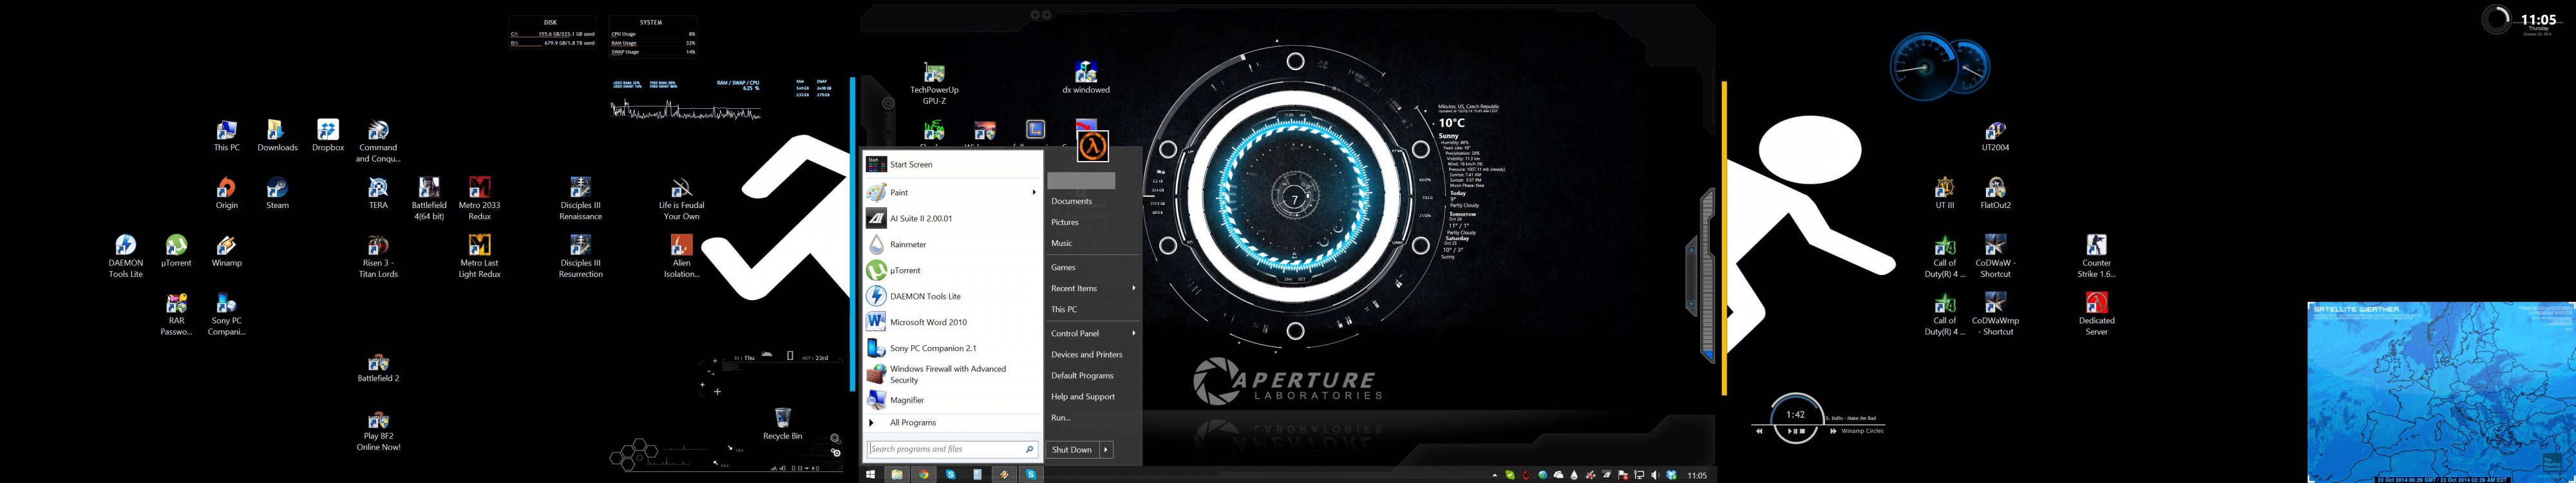Click the volume speaker tray icon
Viewport: 2576px width, 483px height.
tap(1655, 475)
